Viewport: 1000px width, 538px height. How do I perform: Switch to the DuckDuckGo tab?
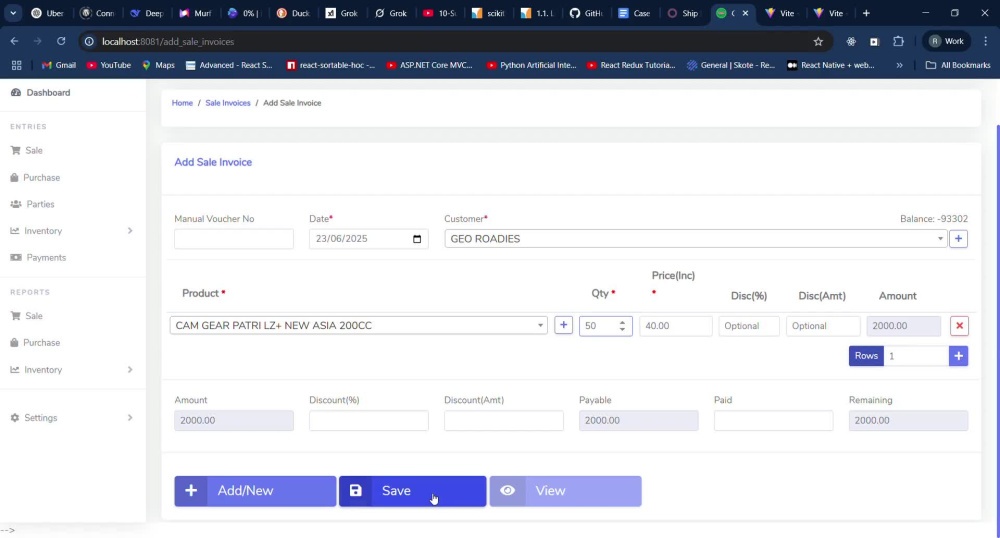293,13
